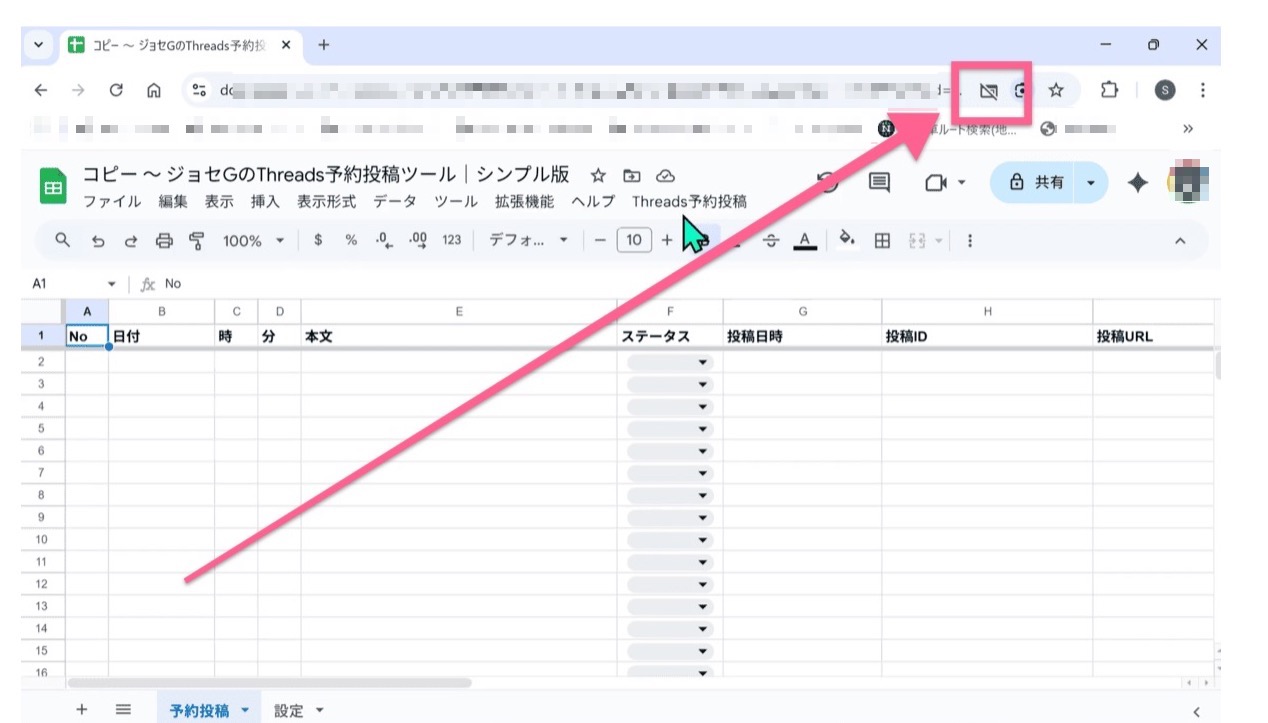Open the Meet call options arrow
The image size is (1268, 723).
[x=962, y=183]
